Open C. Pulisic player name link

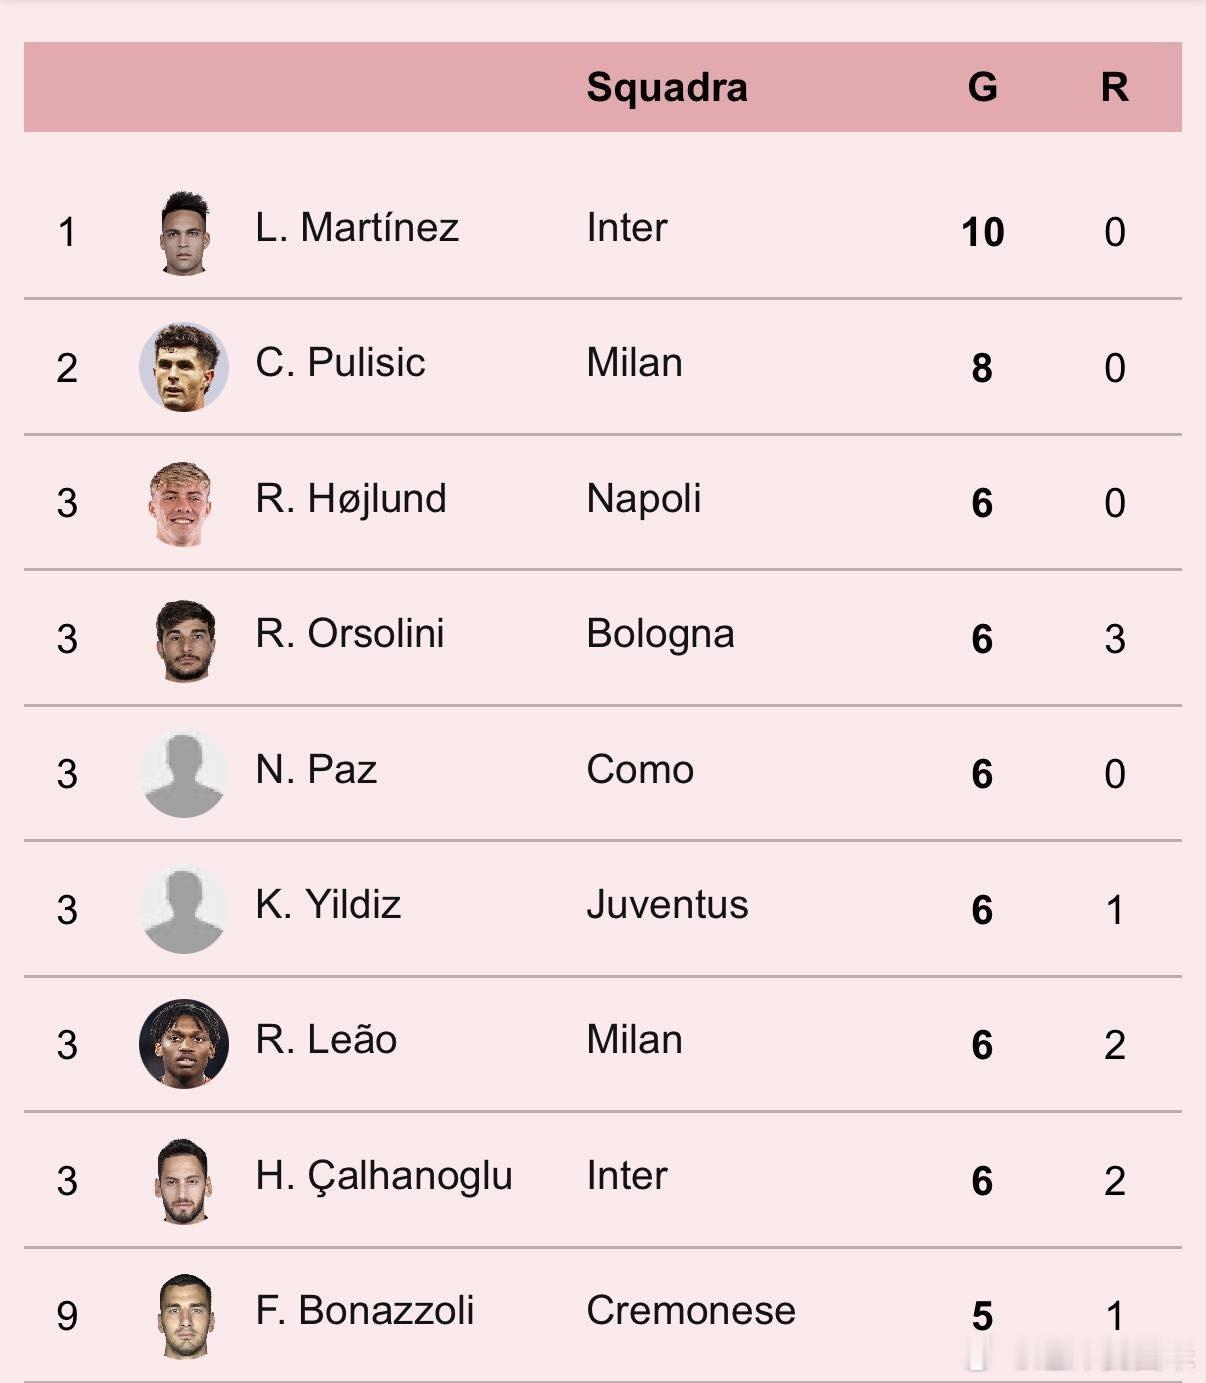pos(340,363)
